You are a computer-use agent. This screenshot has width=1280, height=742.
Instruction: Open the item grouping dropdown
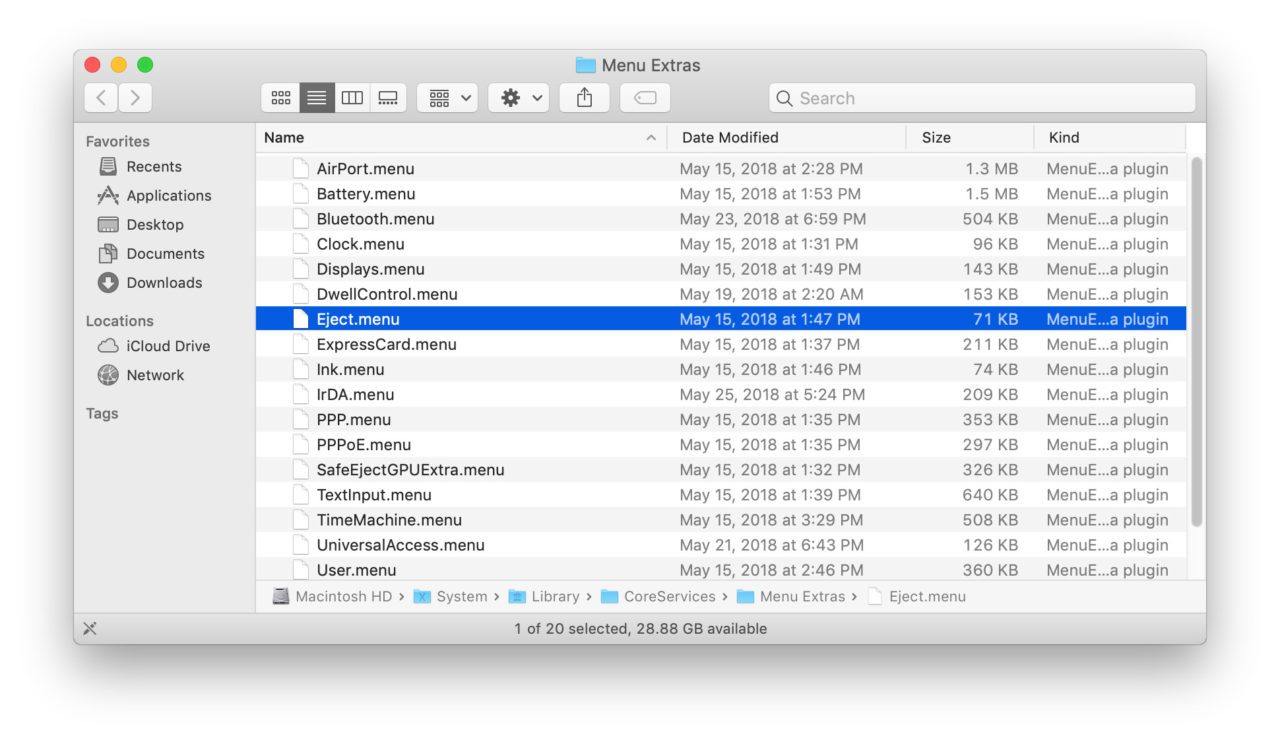point(446,97)
